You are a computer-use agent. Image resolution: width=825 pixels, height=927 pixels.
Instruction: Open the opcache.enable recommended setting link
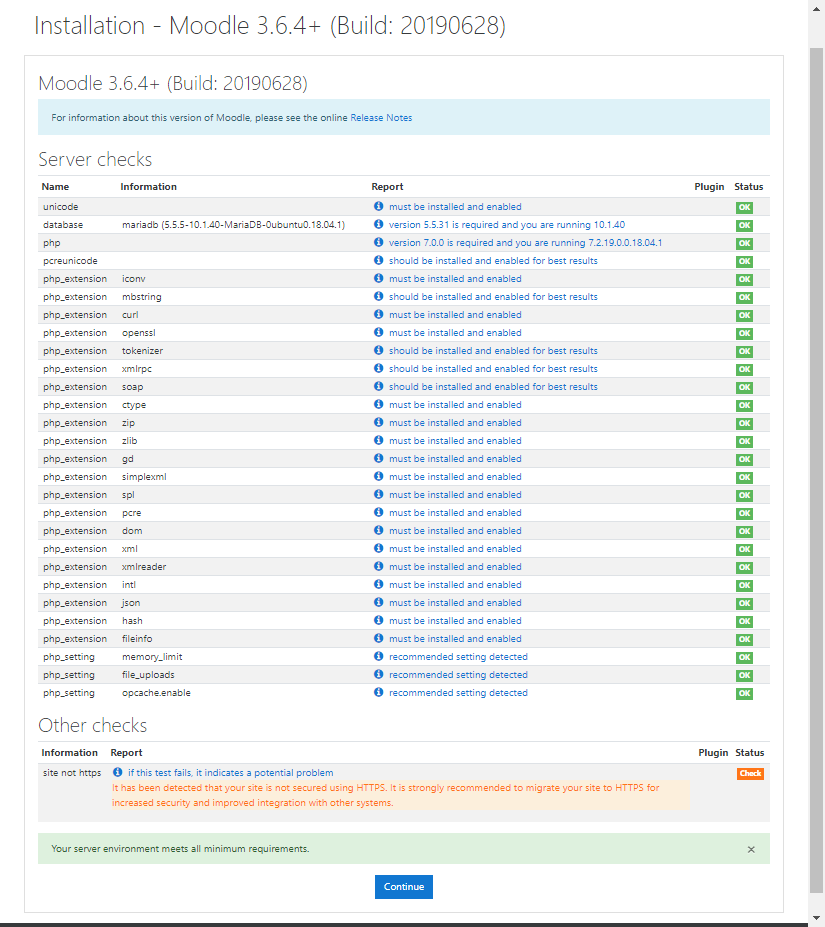(x=458, y=692)
